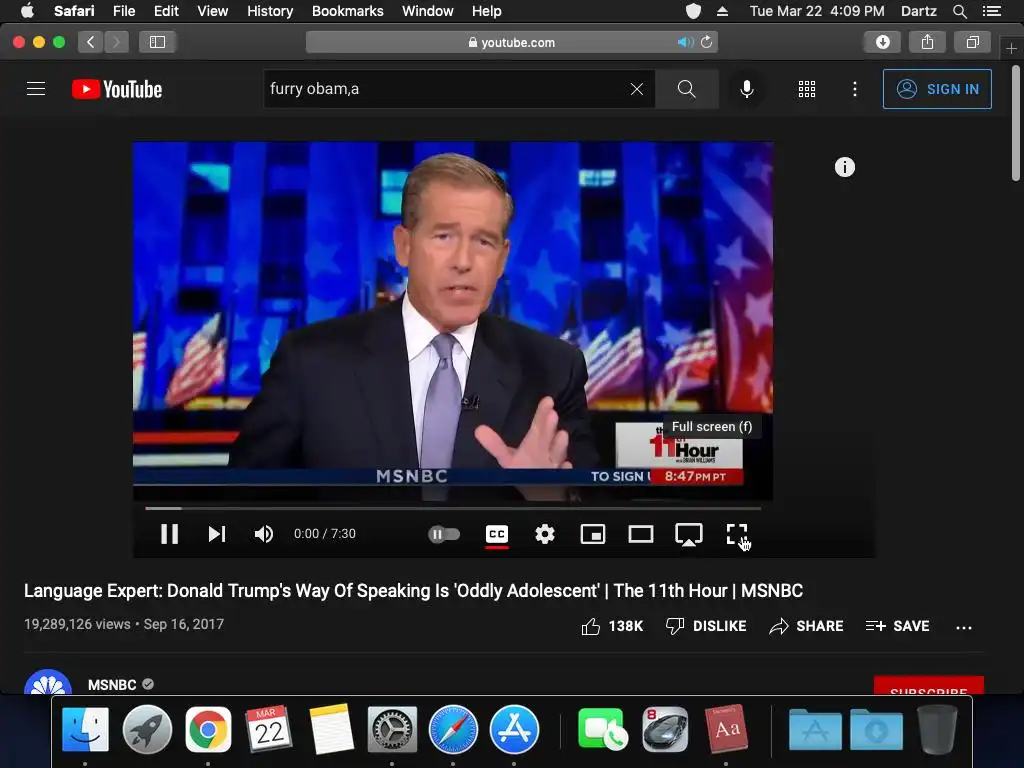The height and width of the screenshot is (768, 1024).
Task: Toggle closed captions (CC)
Action: pyautogui.click(x=497, y=534)
